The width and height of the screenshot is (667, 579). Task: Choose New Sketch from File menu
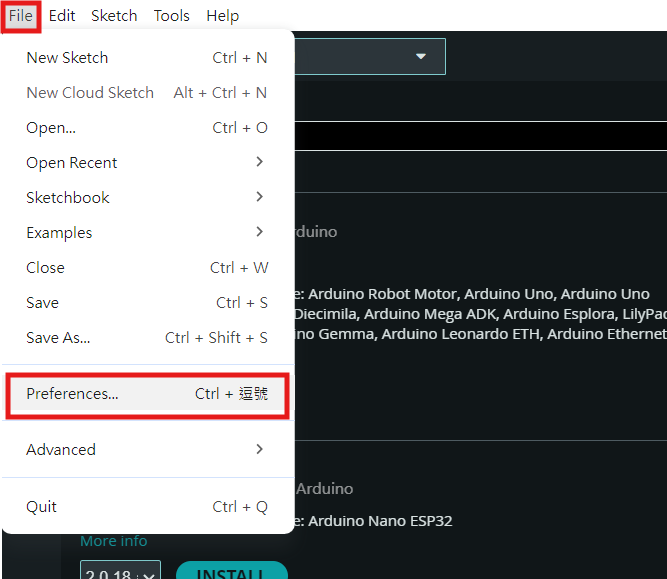[x=147, y=58]
